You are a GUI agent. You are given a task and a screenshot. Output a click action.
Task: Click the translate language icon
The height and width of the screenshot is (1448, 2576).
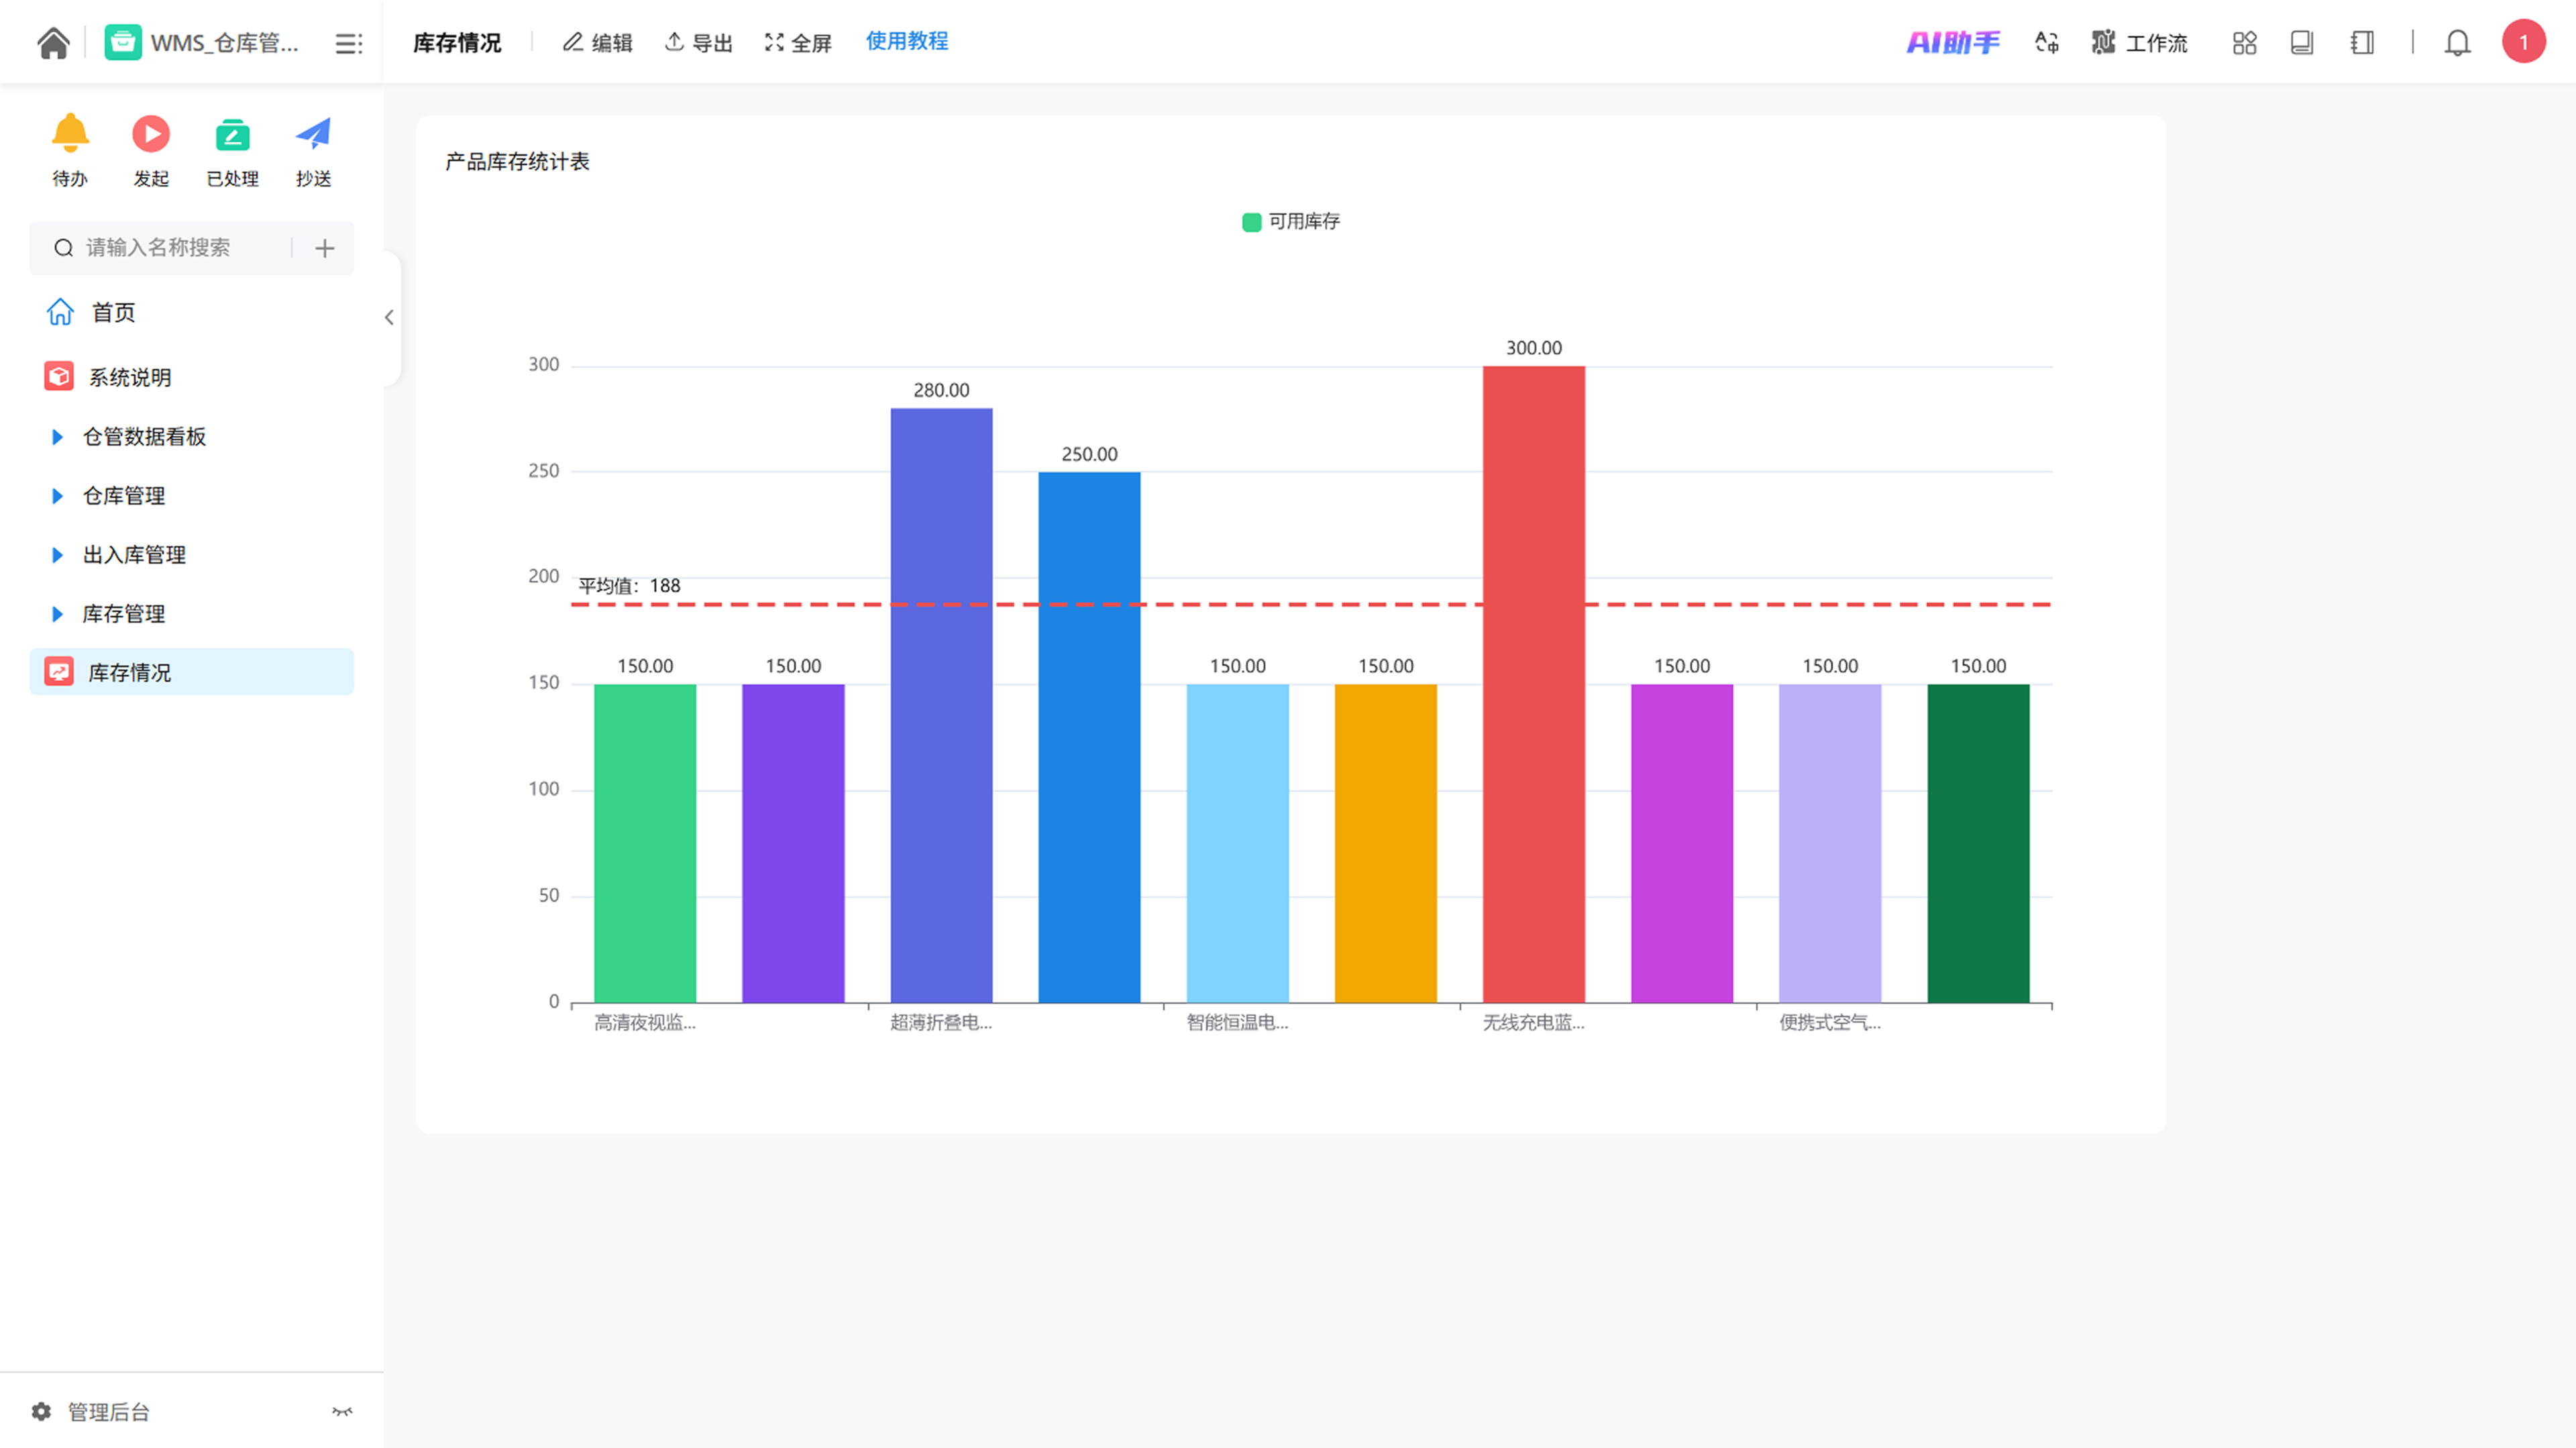[2046, 42]
